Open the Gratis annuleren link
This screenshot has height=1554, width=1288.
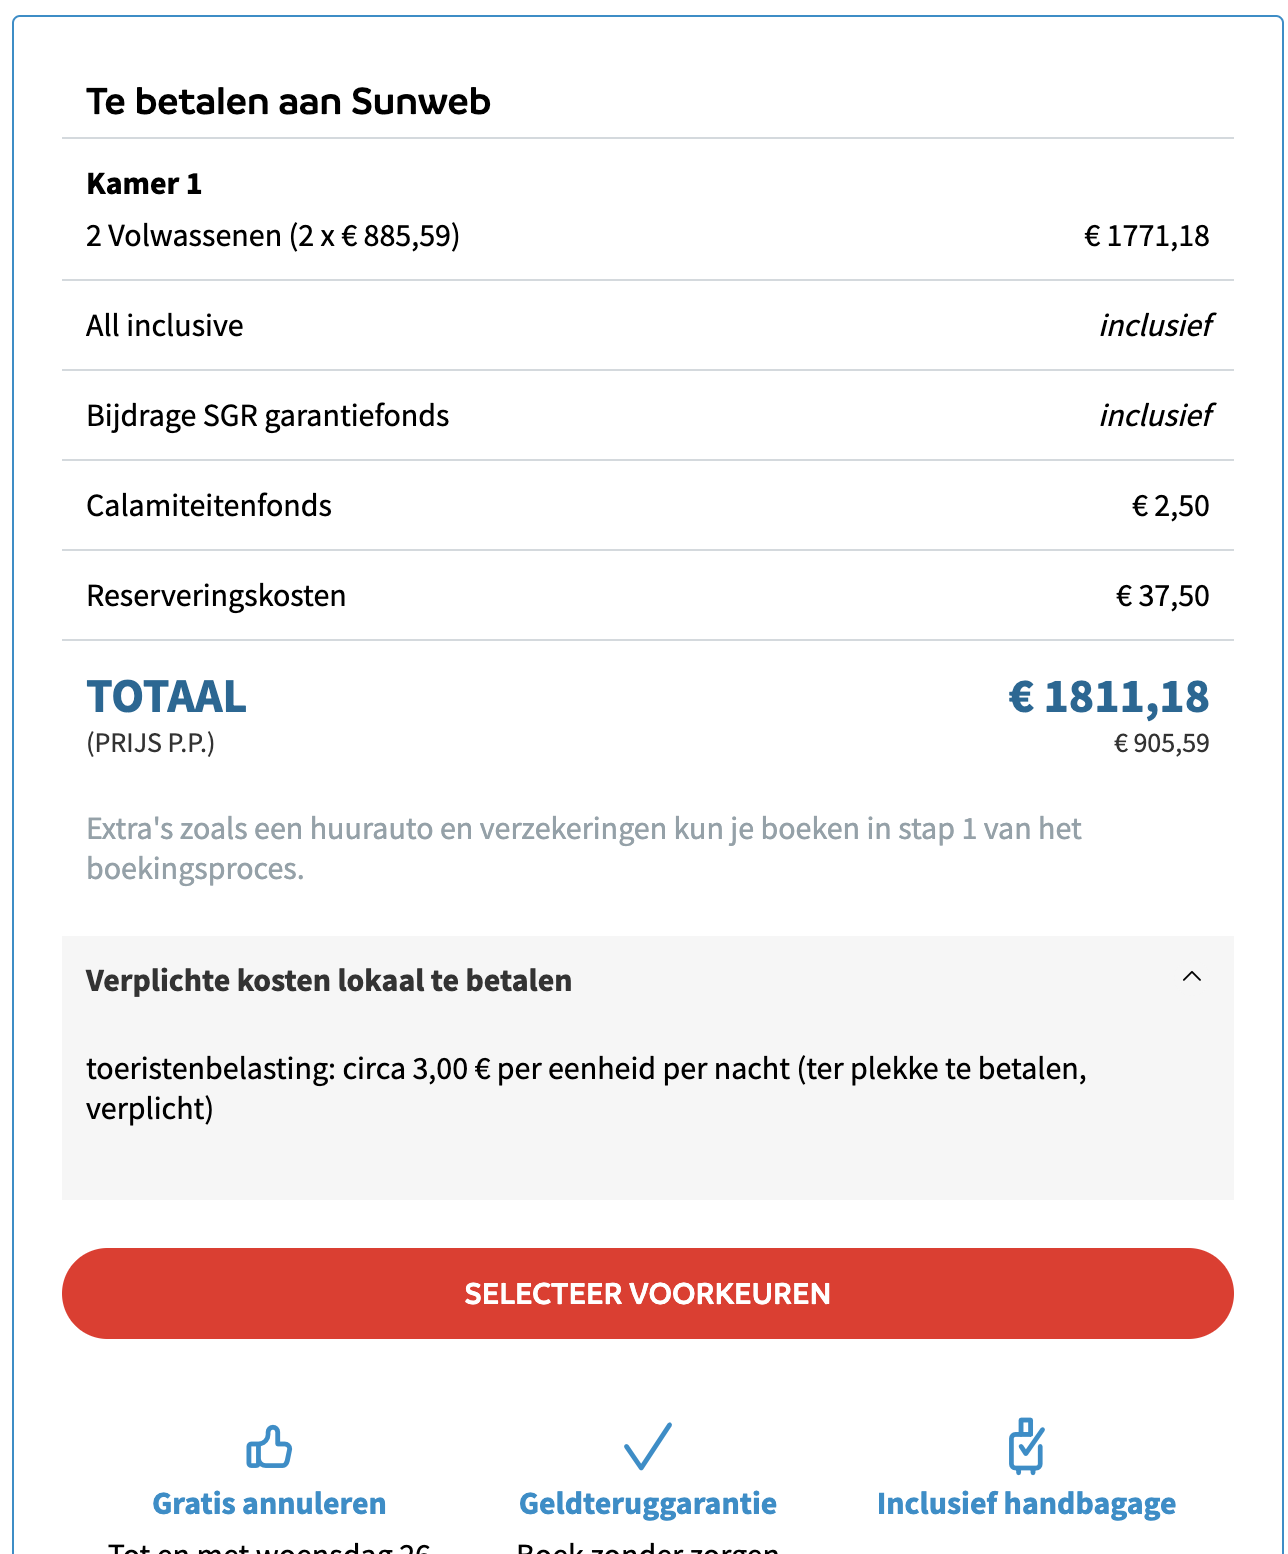point(269,1504)
